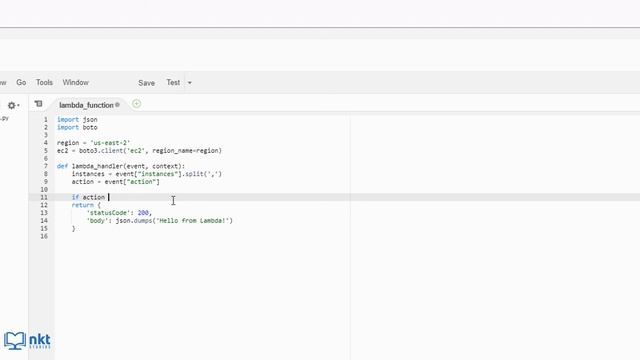
Task: Click the tab list icon beside lambda_function
Action: click(x=38, y=104)
